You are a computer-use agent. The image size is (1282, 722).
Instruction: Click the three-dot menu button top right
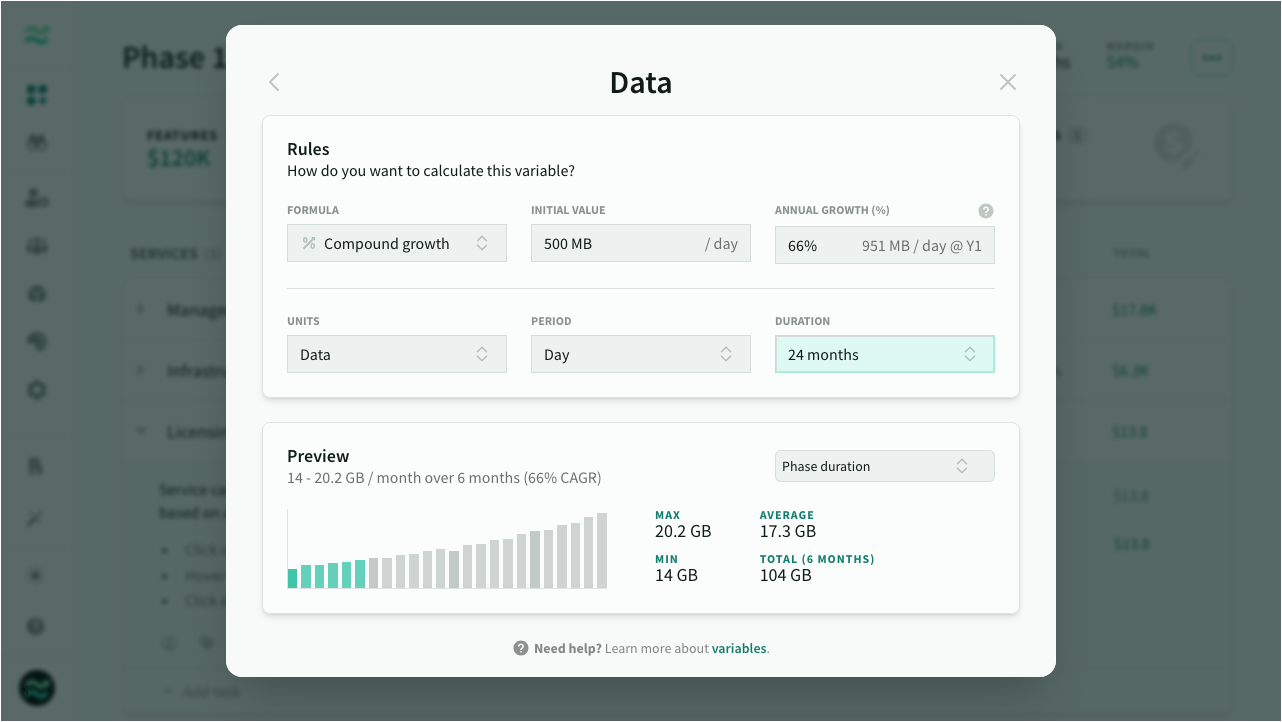pos(1211,58)
